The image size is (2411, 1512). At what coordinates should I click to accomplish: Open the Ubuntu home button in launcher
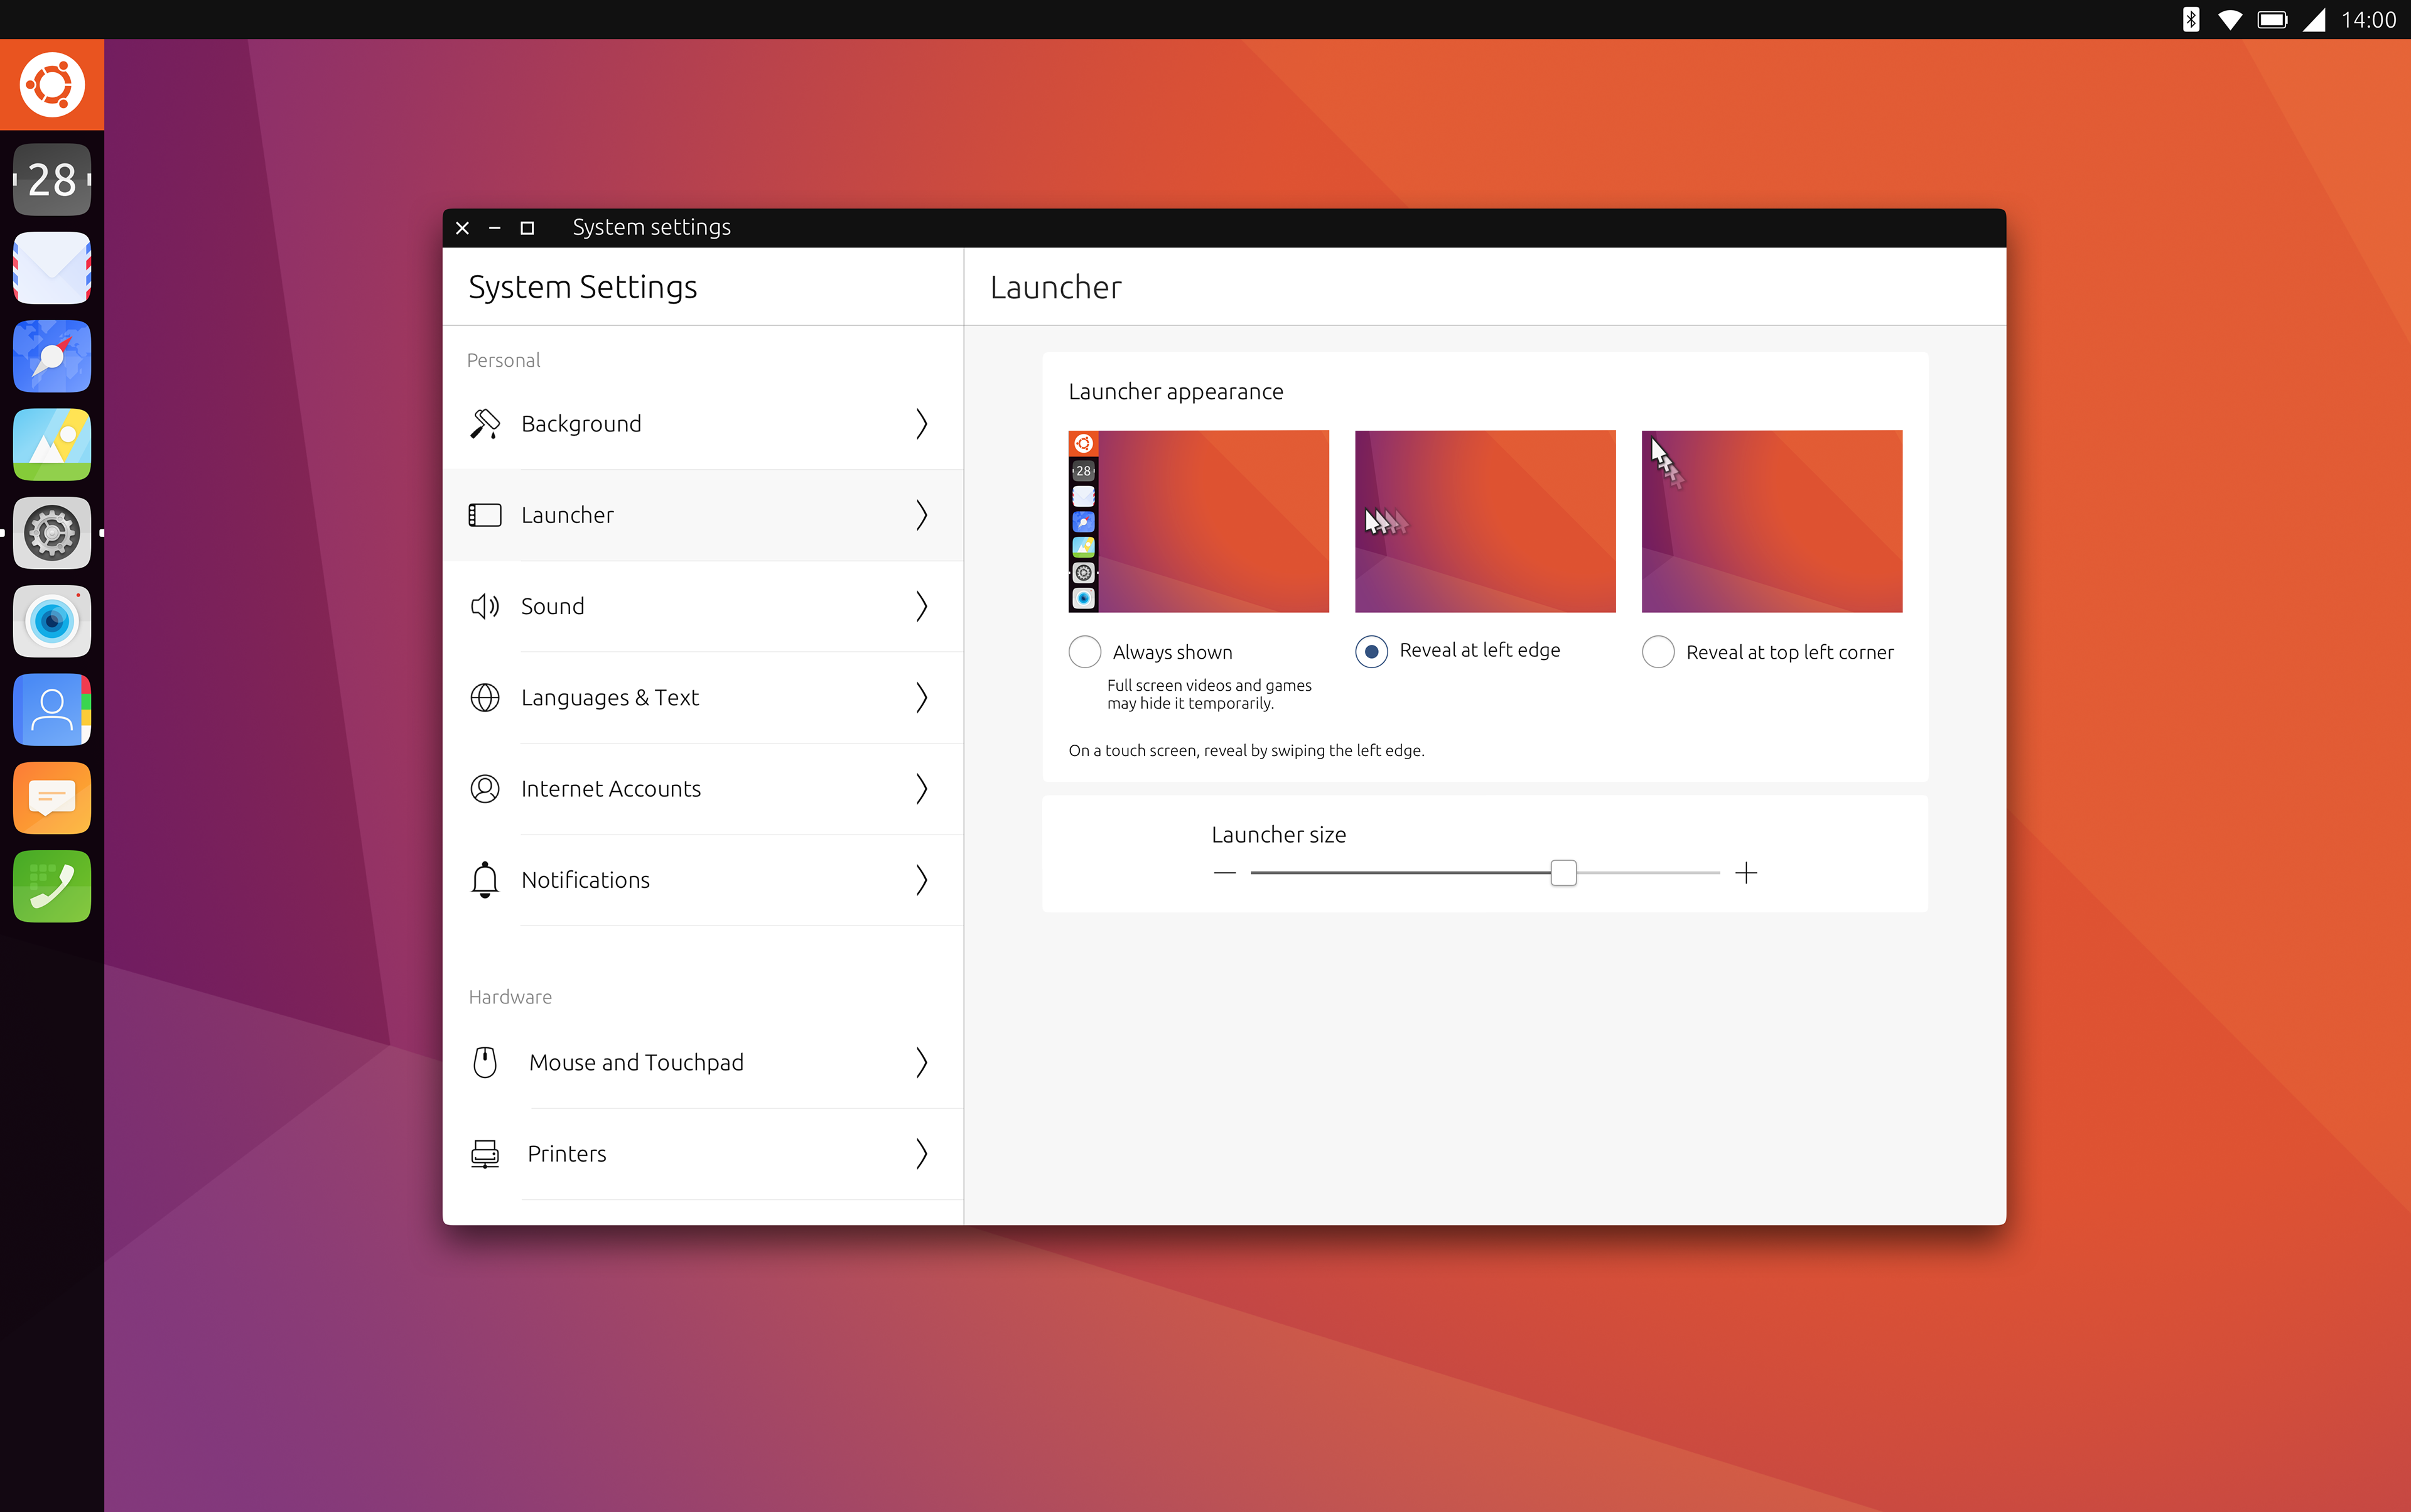tap(52, 85)
